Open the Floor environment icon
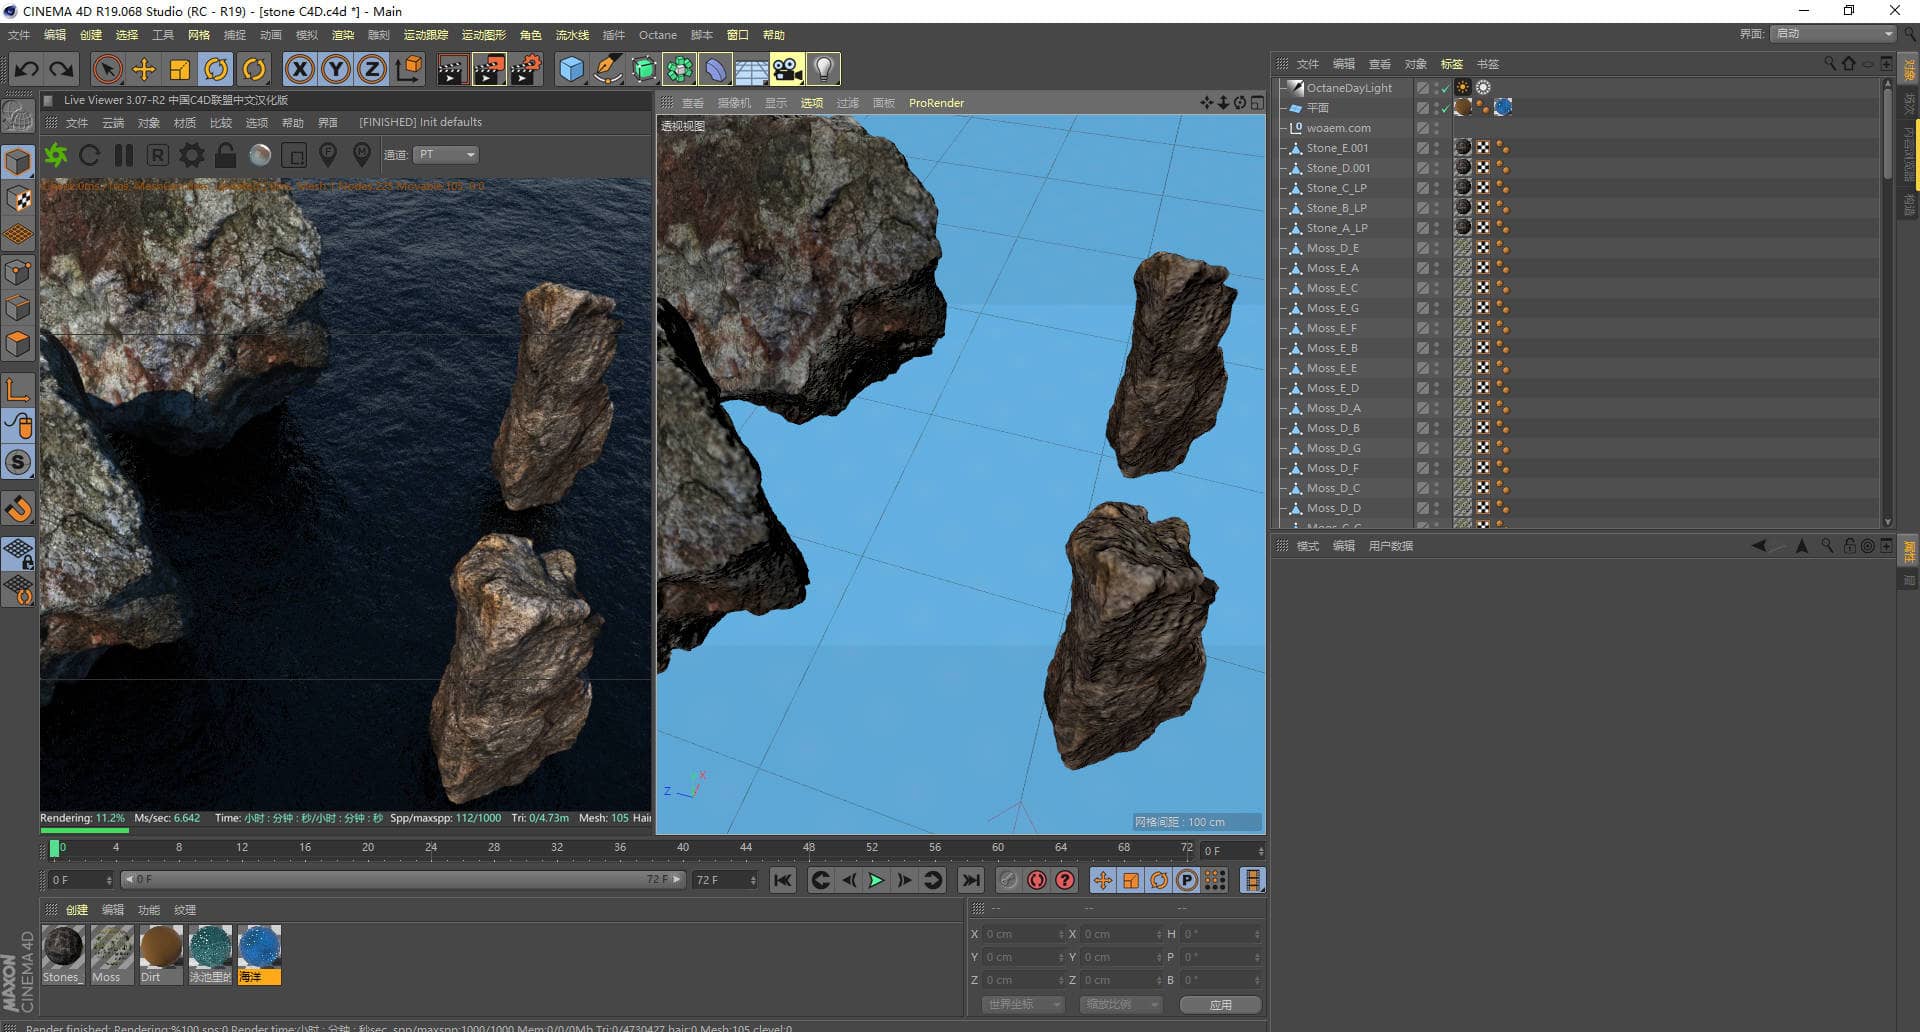Image resolution: width=1920 pixels, height=1032 pixels. 751,69
